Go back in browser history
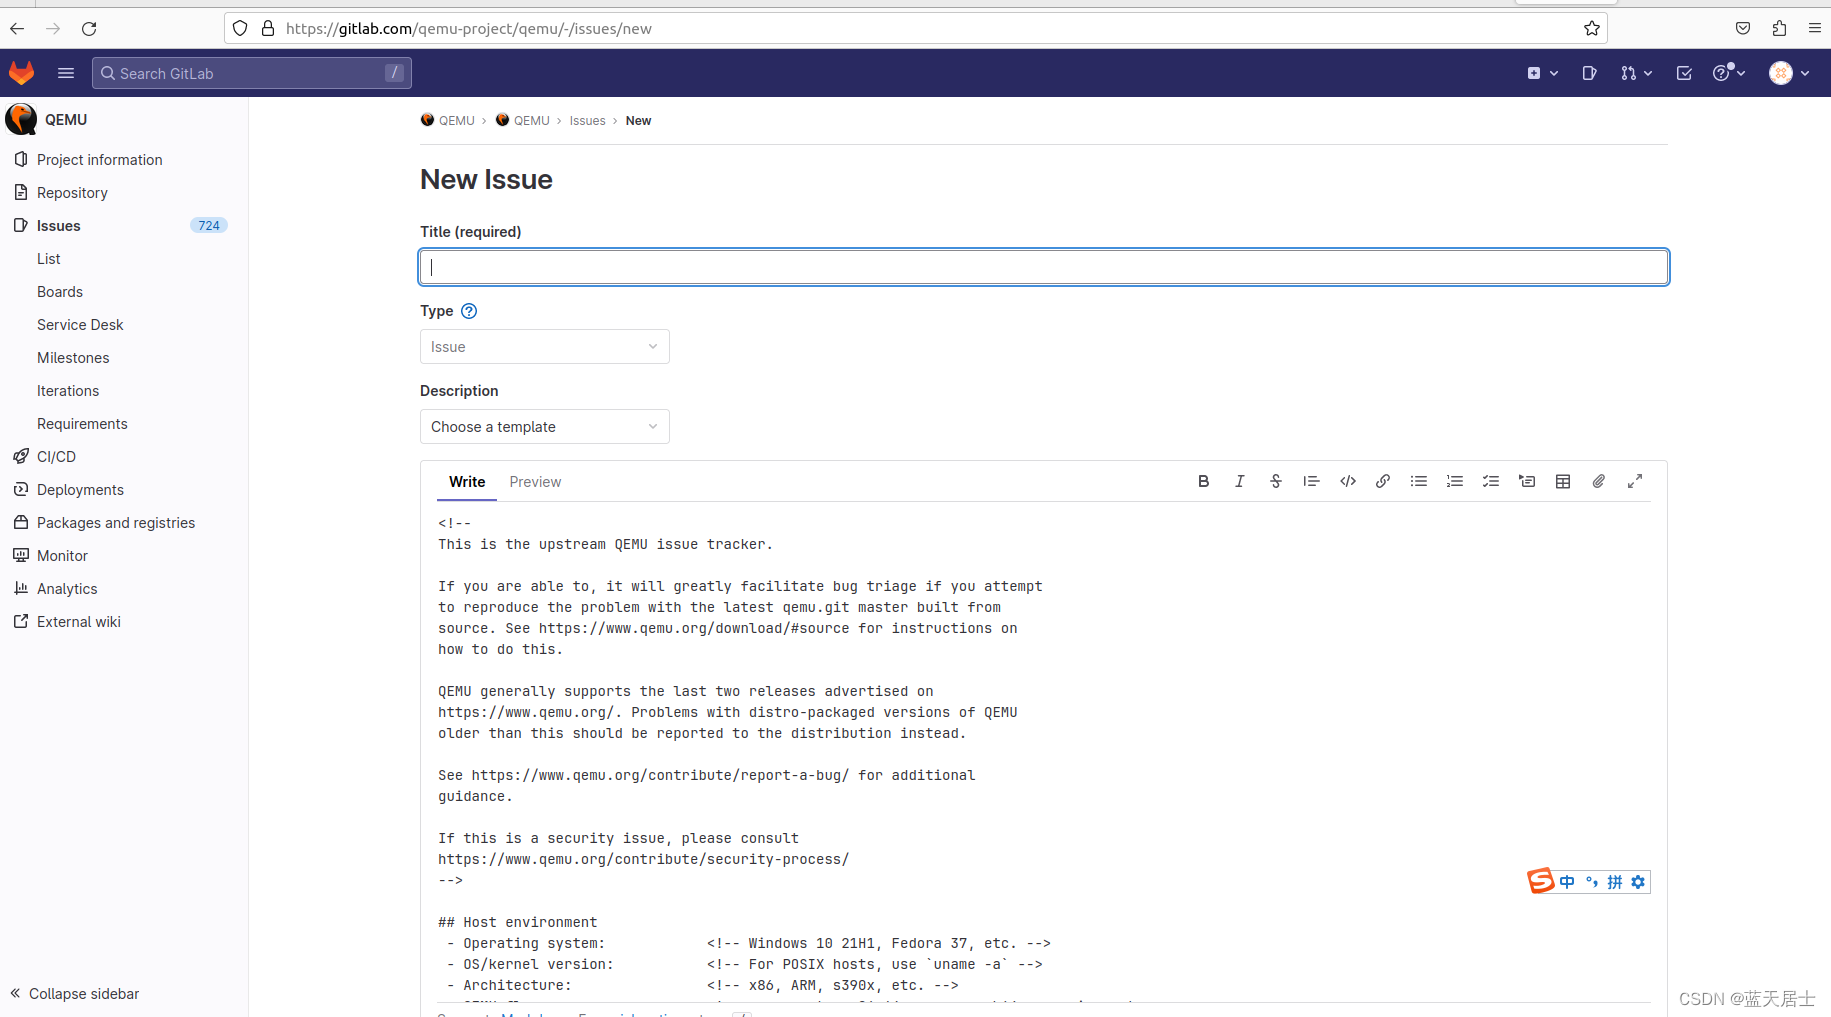The height and width of the screenshot is (1017, 1831). 17,28
